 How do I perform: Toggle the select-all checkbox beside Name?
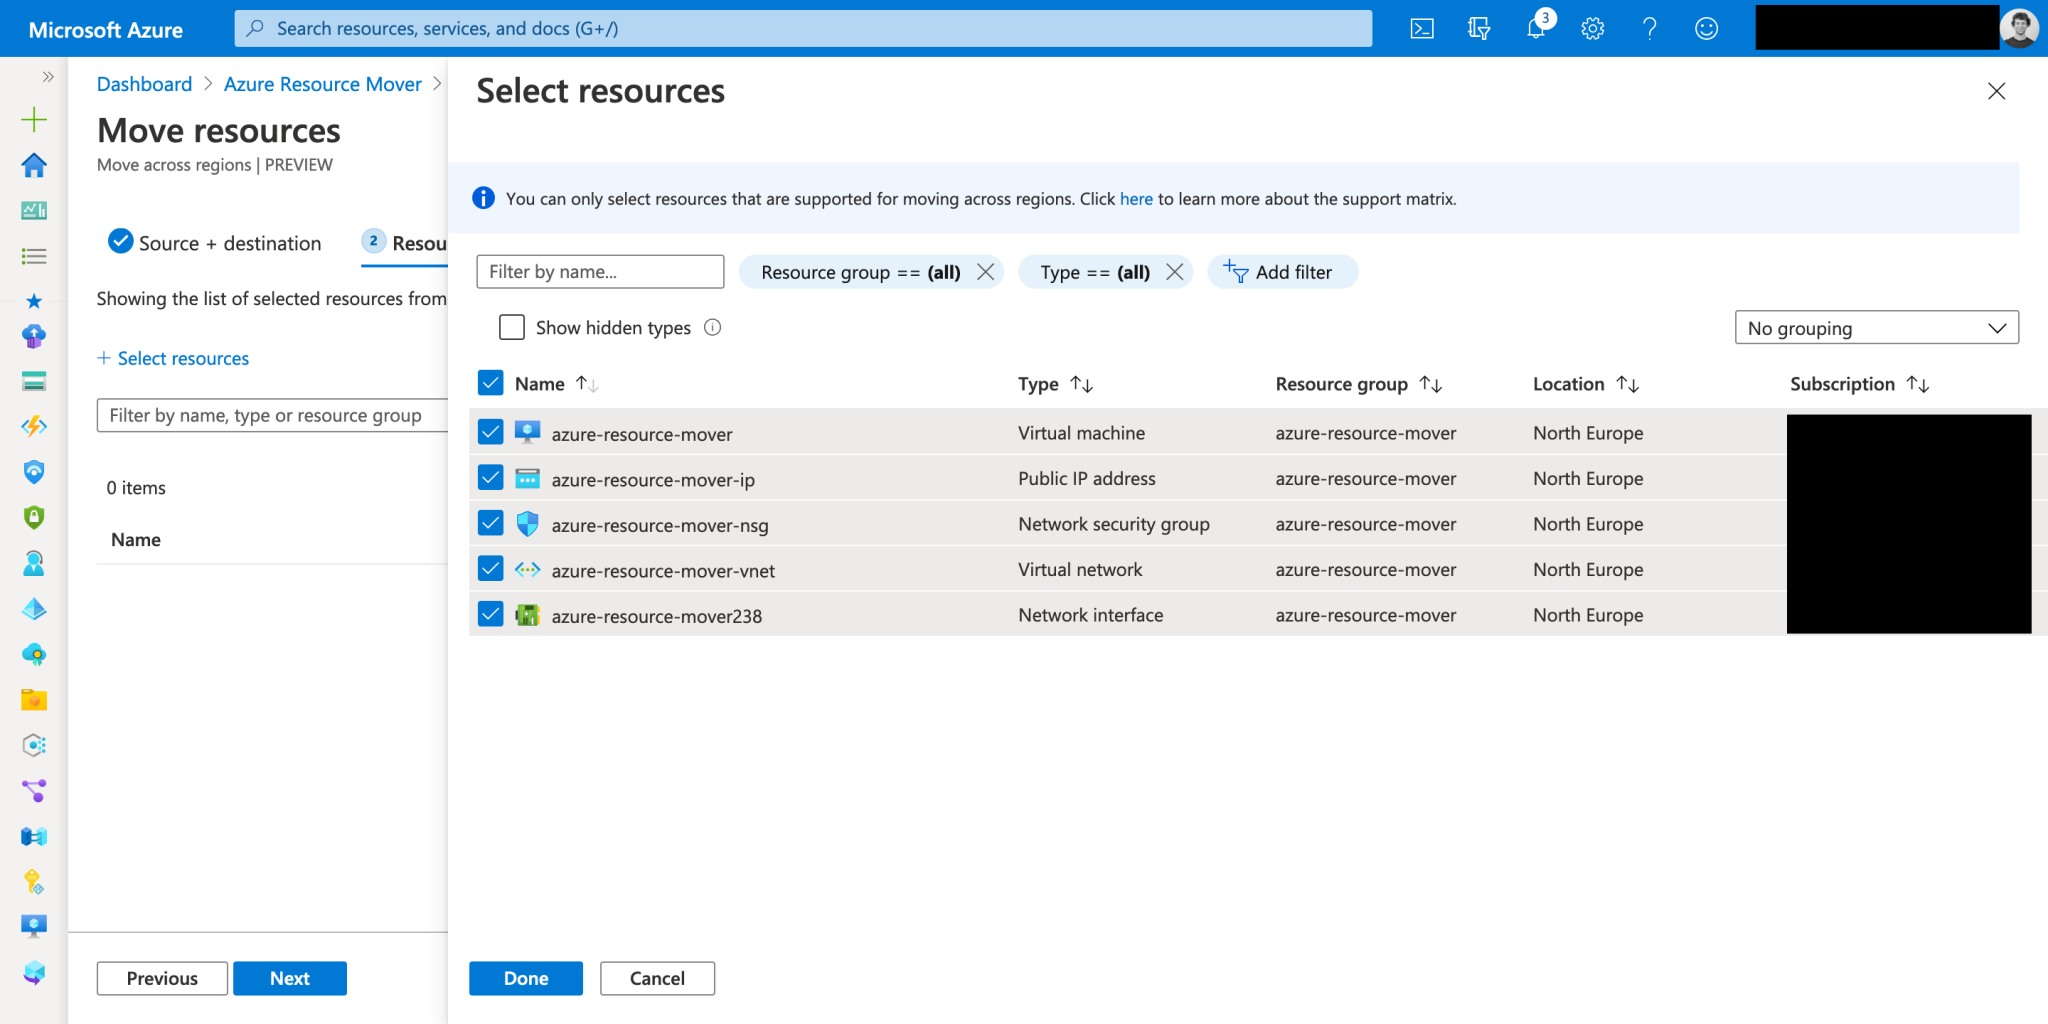click(x=490, y=384)
